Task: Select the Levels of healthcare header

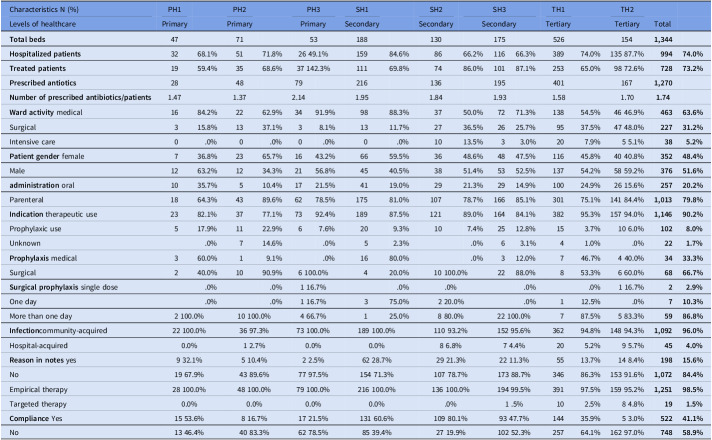Action: click(42, 24)
